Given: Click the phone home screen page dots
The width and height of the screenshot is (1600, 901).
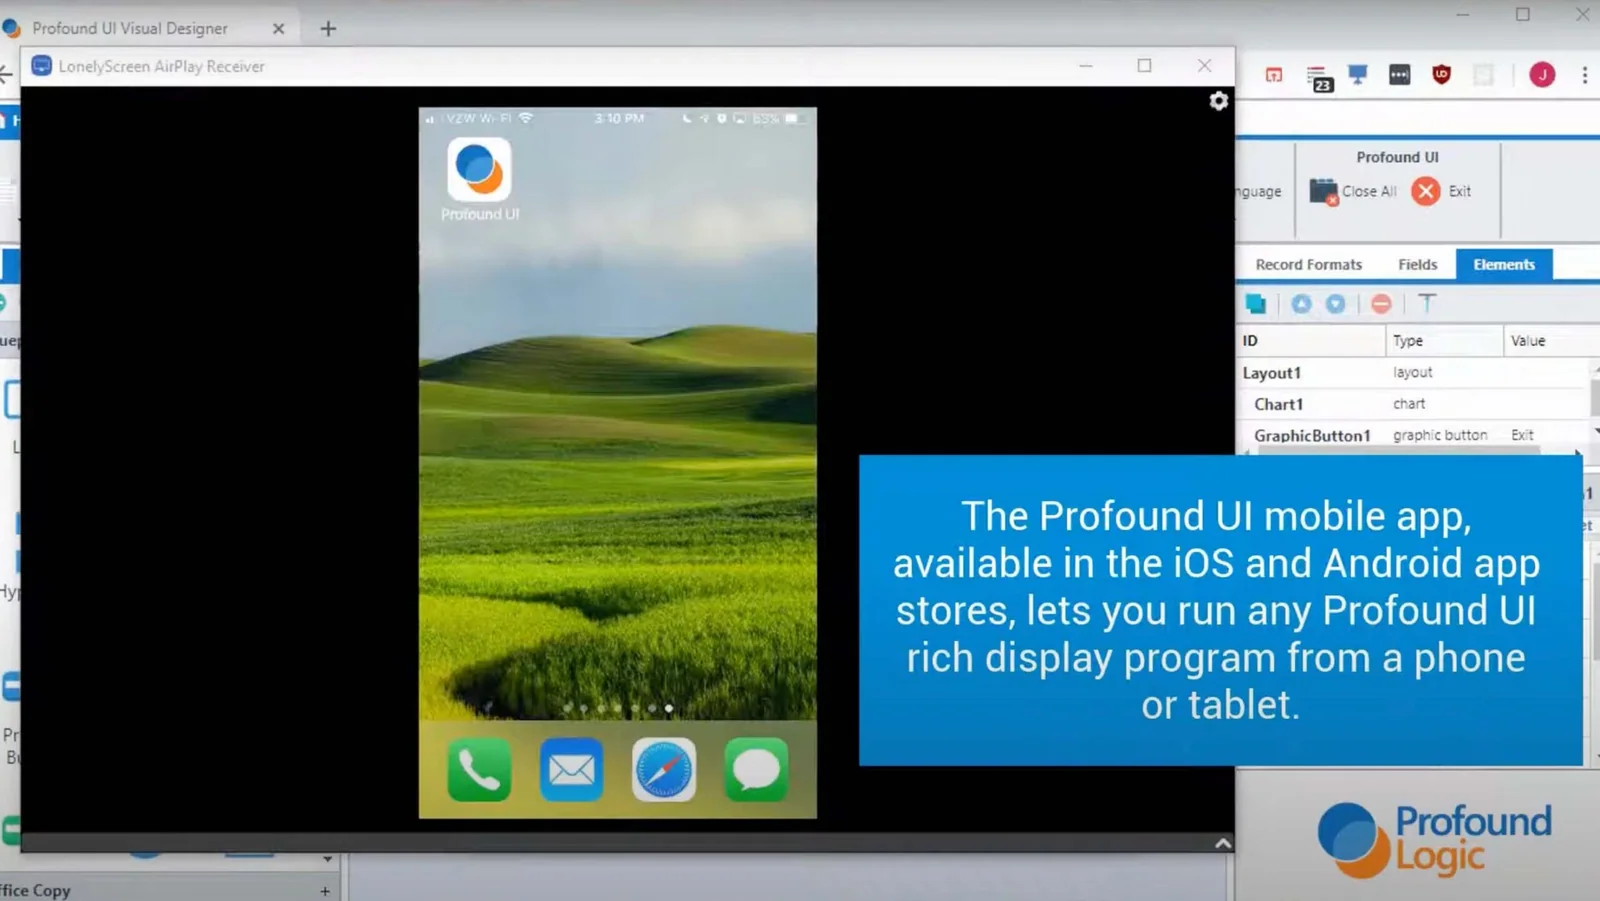Looking at the screenshot, I should point(618,708).
